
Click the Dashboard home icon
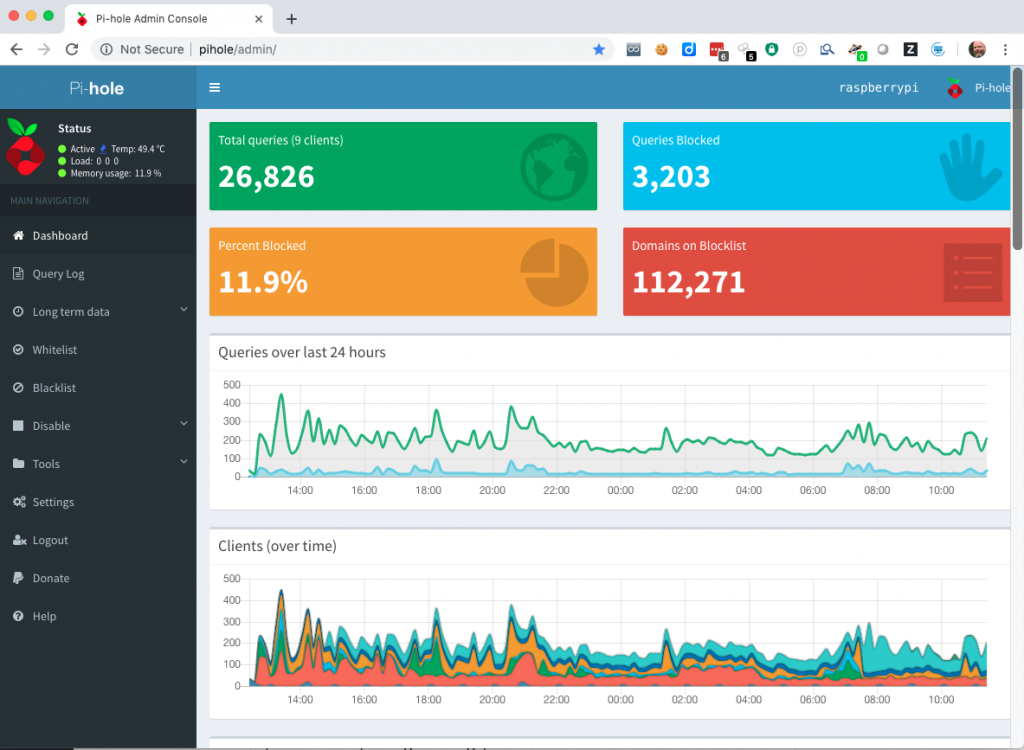coord(18,235)
